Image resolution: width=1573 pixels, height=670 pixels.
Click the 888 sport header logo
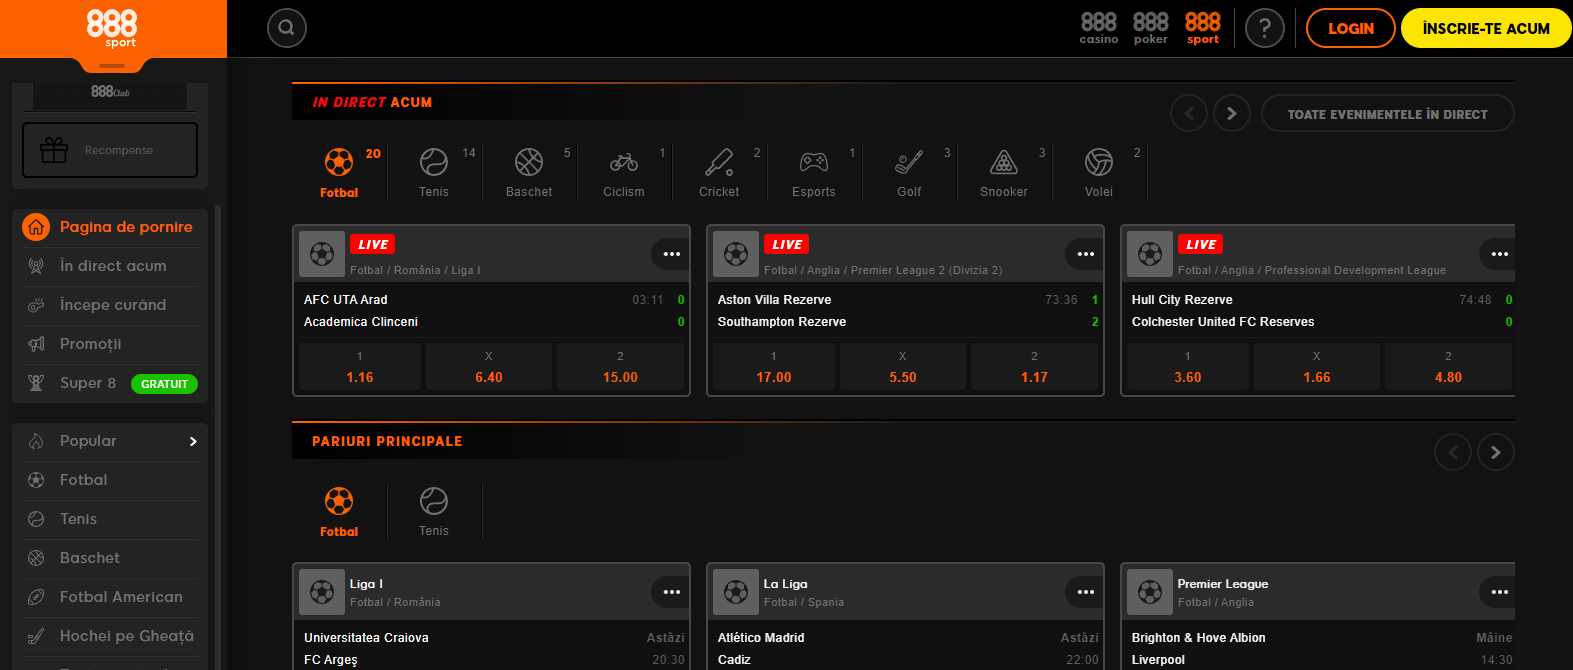[x=1203, y=28]
